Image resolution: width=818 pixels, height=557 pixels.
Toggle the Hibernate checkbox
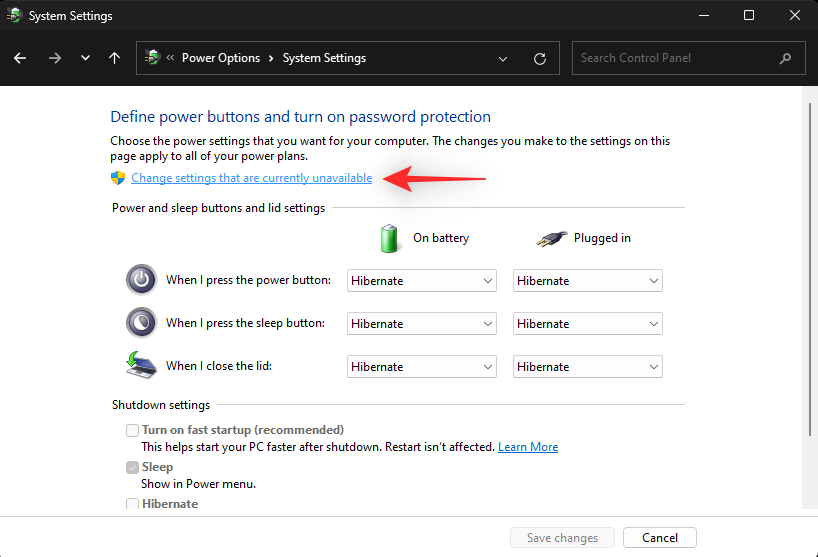(x=132, y=504)
